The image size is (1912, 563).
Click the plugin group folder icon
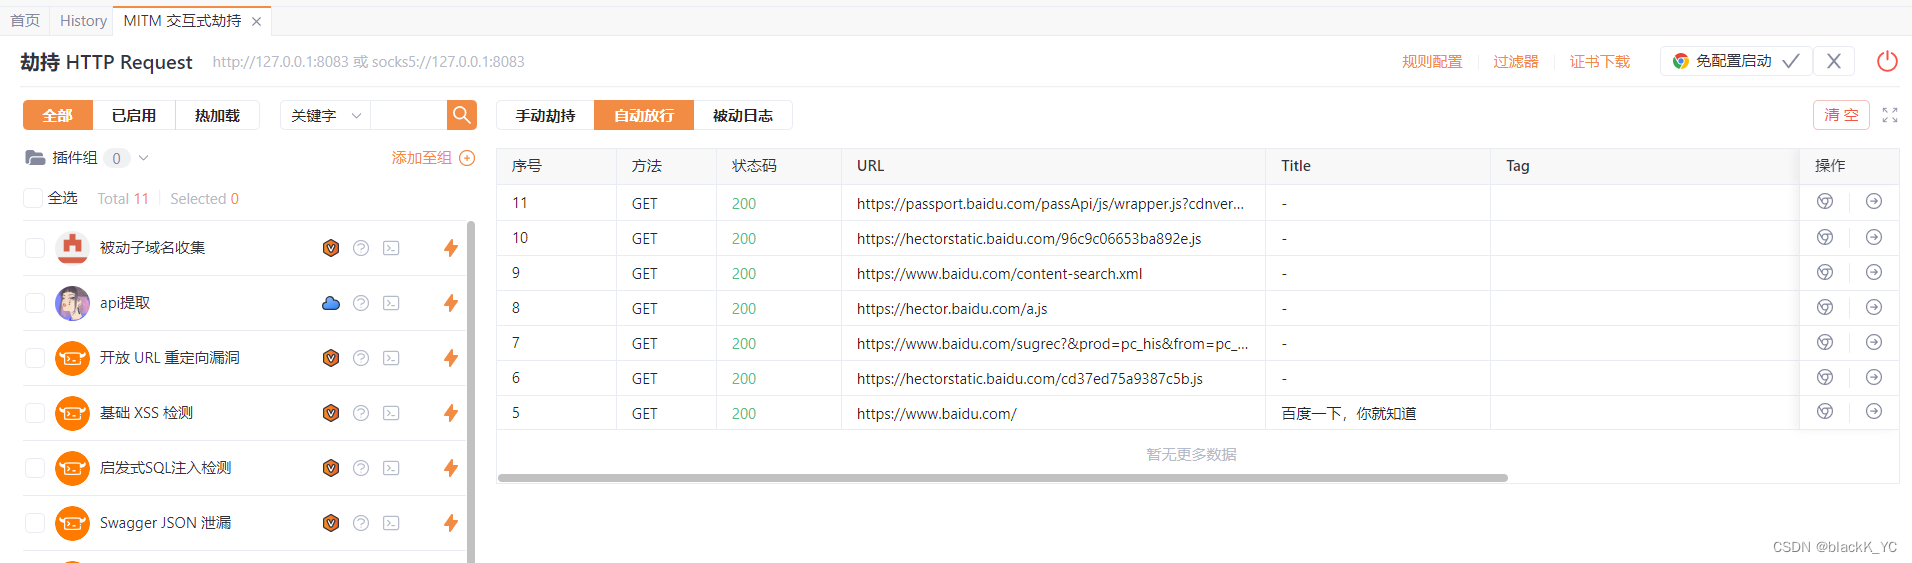point(35,158)
